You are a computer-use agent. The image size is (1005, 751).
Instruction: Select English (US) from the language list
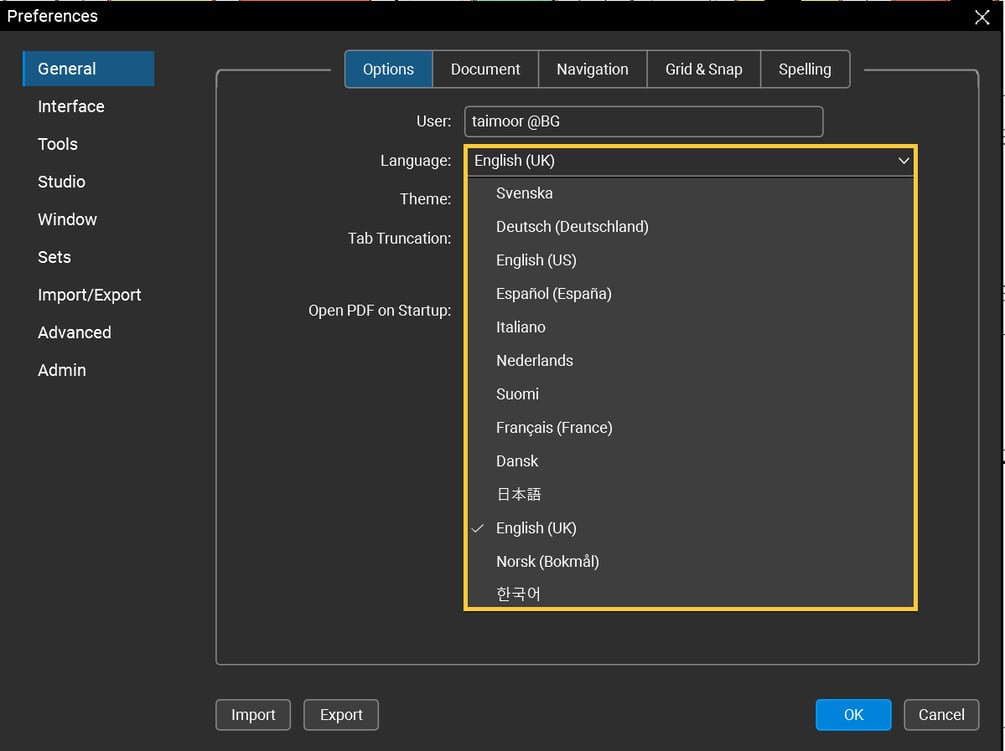(536, 260)
